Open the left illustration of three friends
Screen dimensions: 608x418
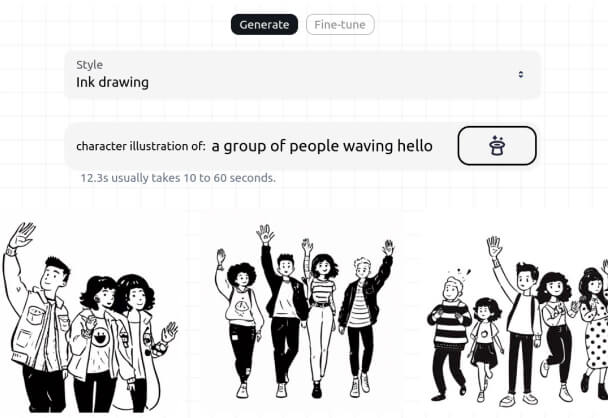pyautogui.click(x=93, y=315)
